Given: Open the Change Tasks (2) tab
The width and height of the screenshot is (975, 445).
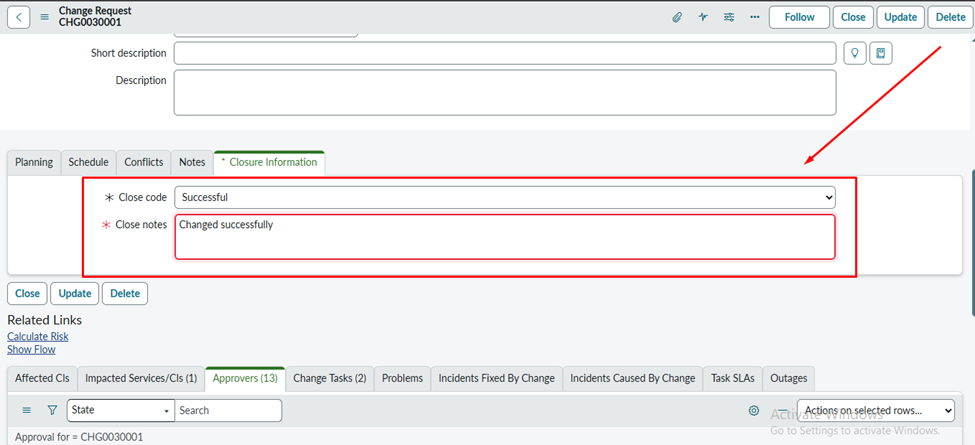Looking at the screenshot, I should 330,378.
